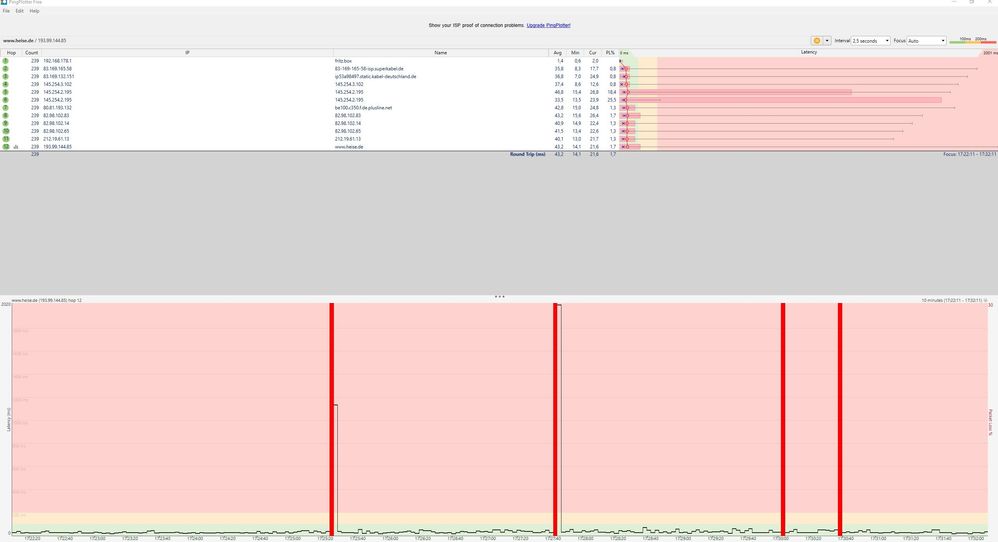This screenshot has height=542, width=998.
Task: Click the three-dot panel splitter handle
Action: [x=499, y=296]
